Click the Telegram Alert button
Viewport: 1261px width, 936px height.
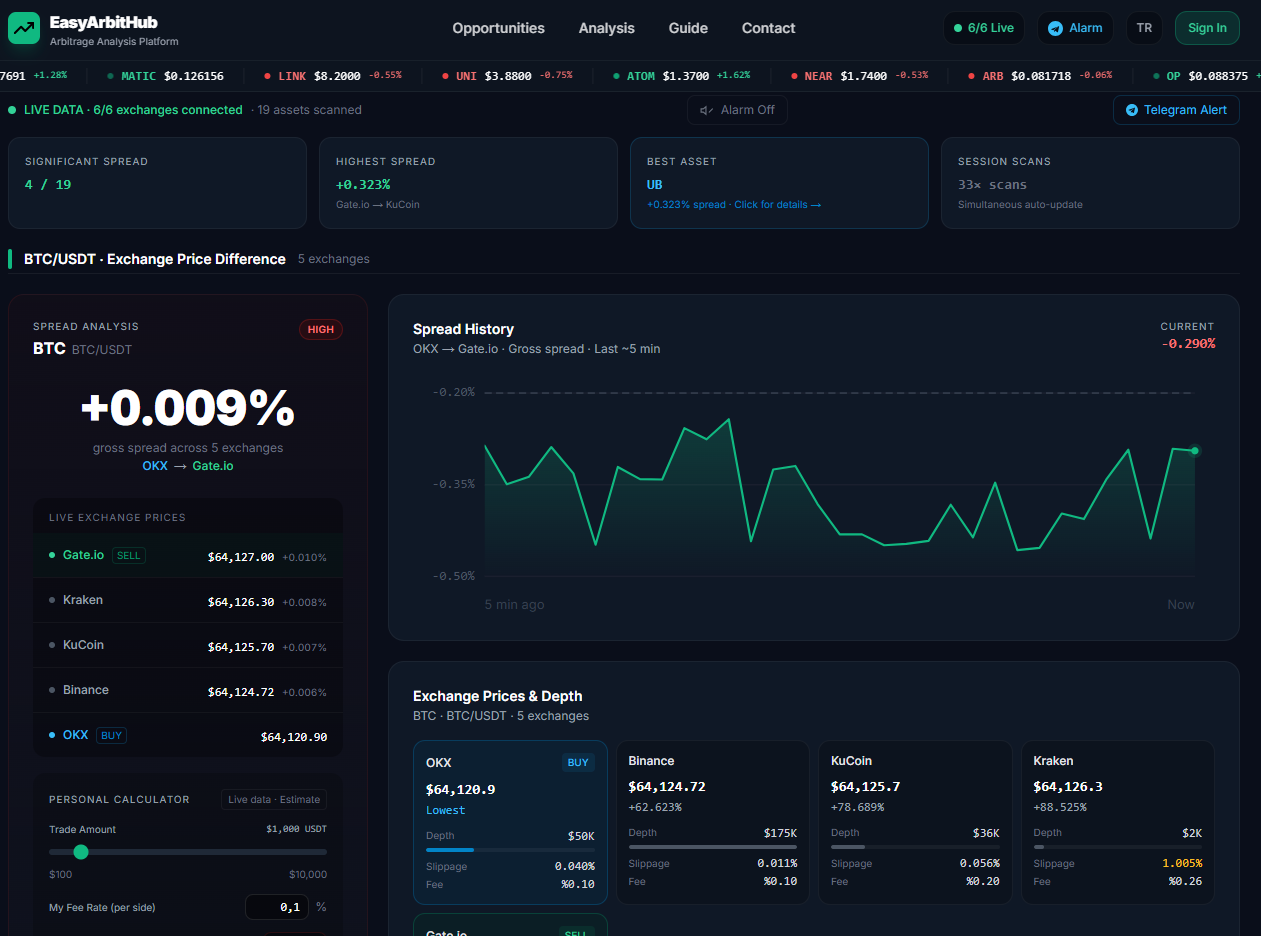[1176, 110]
